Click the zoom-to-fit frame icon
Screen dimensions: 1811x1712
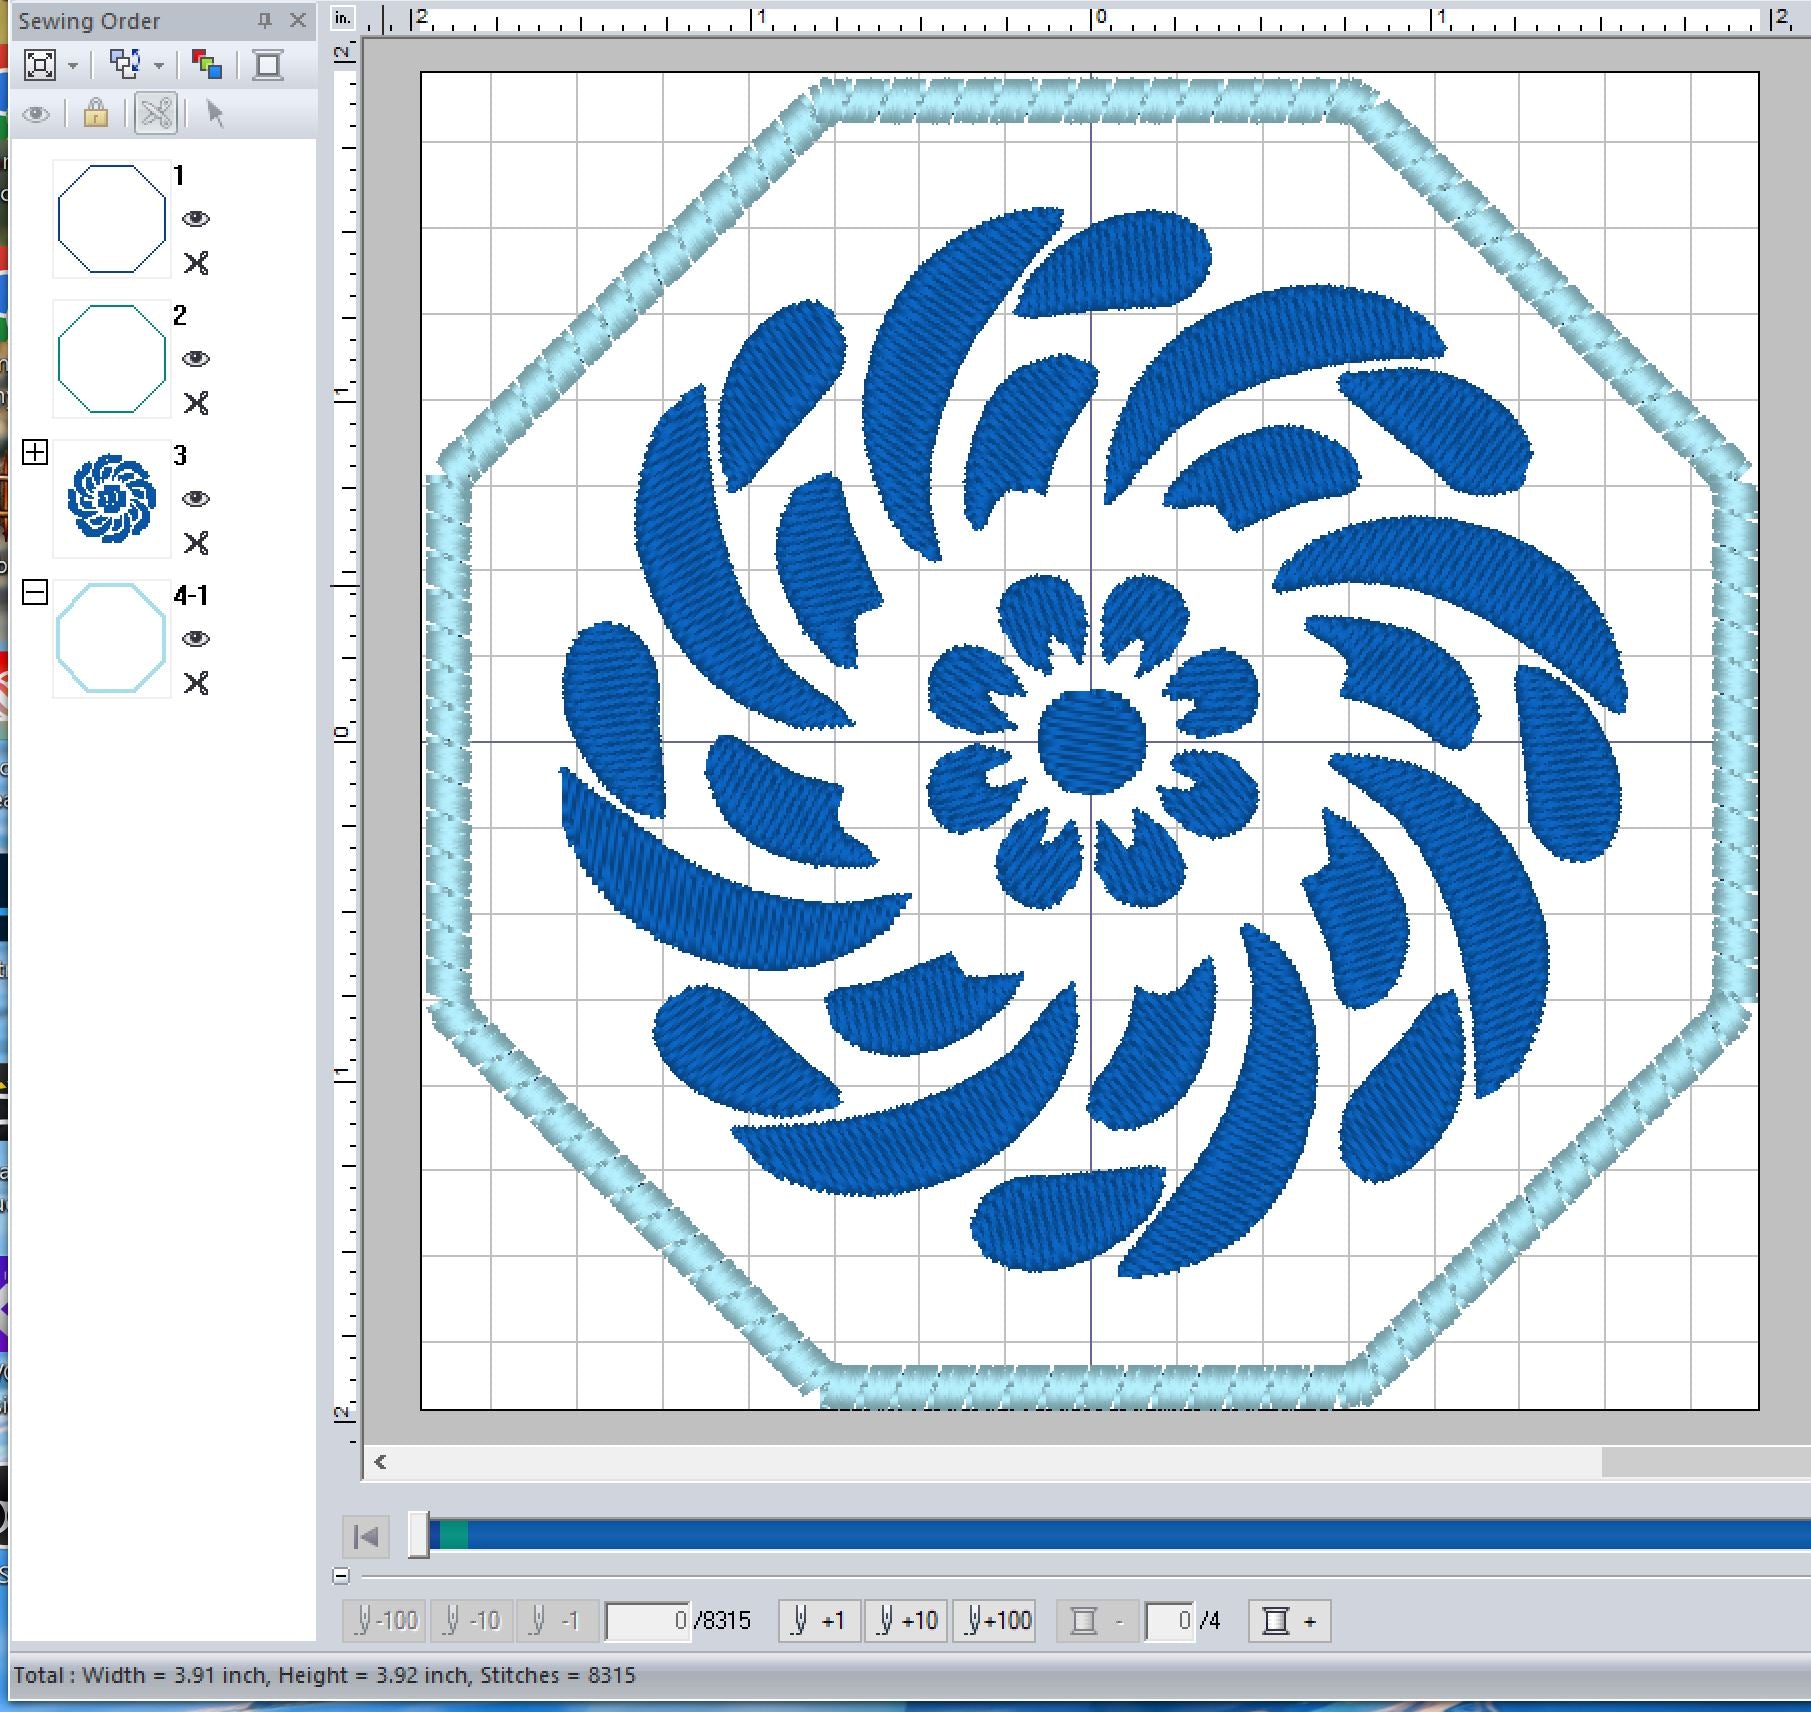coord(40,66)
